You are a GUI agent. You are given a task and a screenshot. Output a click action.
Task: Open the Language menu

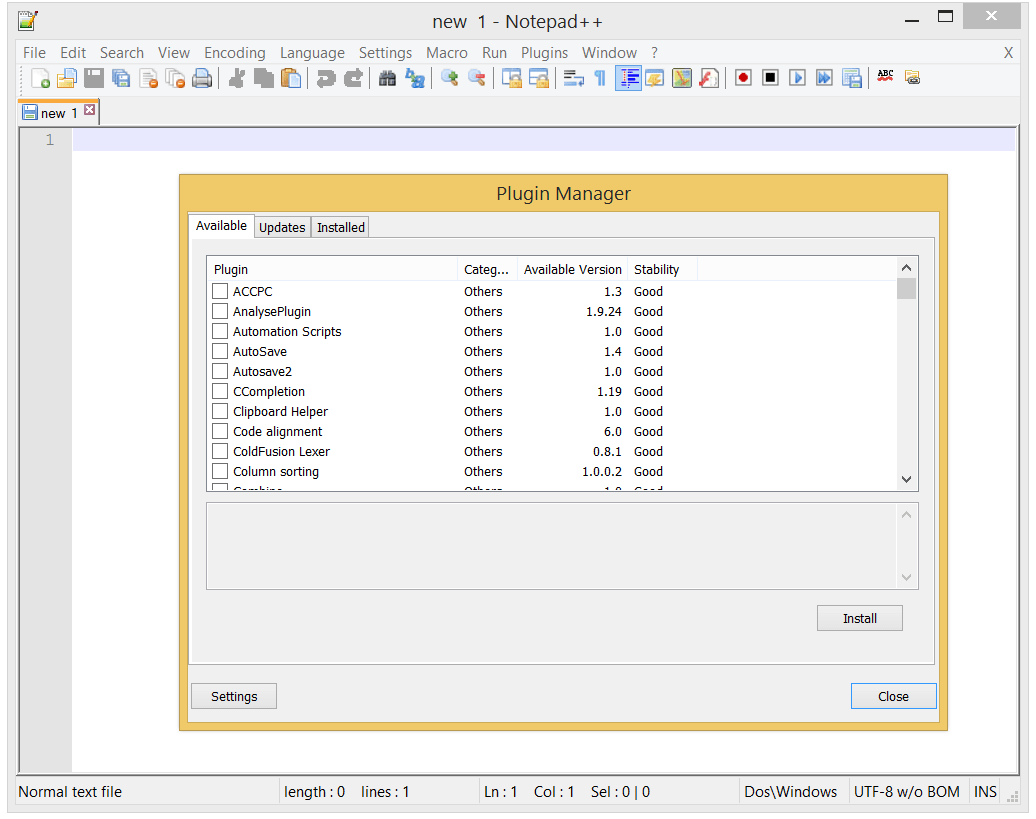pos(312,53)
